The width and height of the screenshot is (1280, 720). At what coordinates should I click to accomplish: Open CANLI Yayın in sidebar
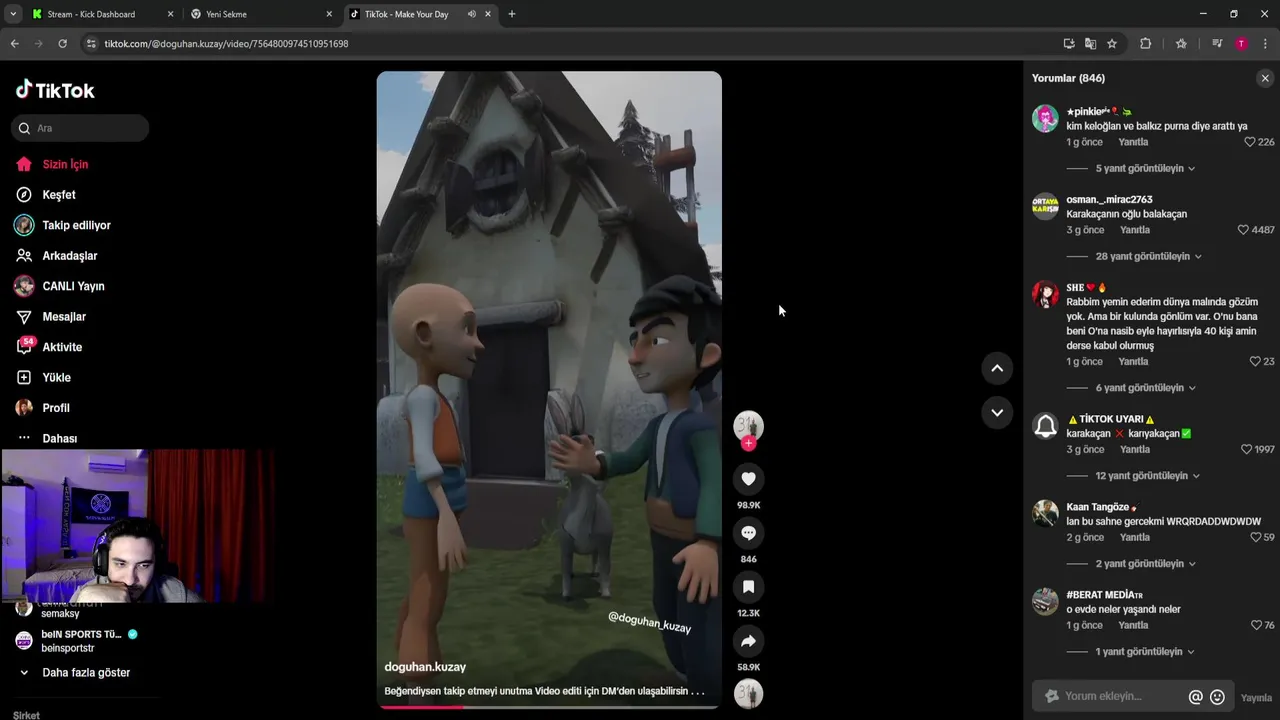click(x=73, y=286)
